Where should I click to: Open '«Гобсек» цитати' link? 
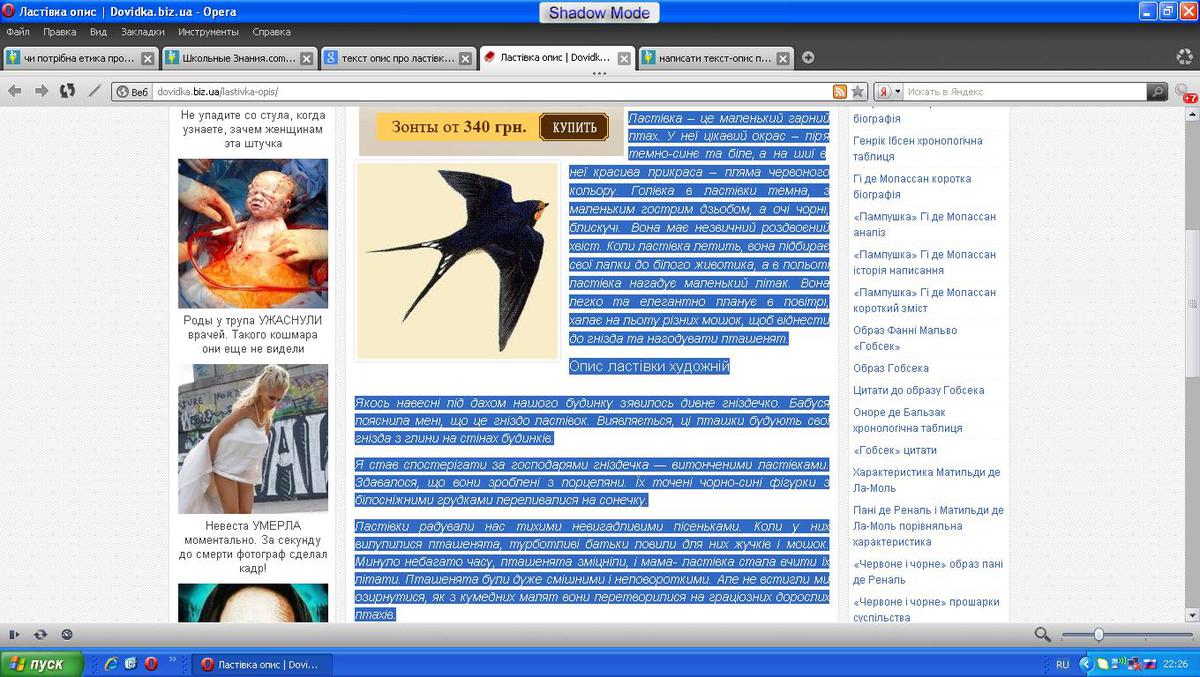coord(894,451)
